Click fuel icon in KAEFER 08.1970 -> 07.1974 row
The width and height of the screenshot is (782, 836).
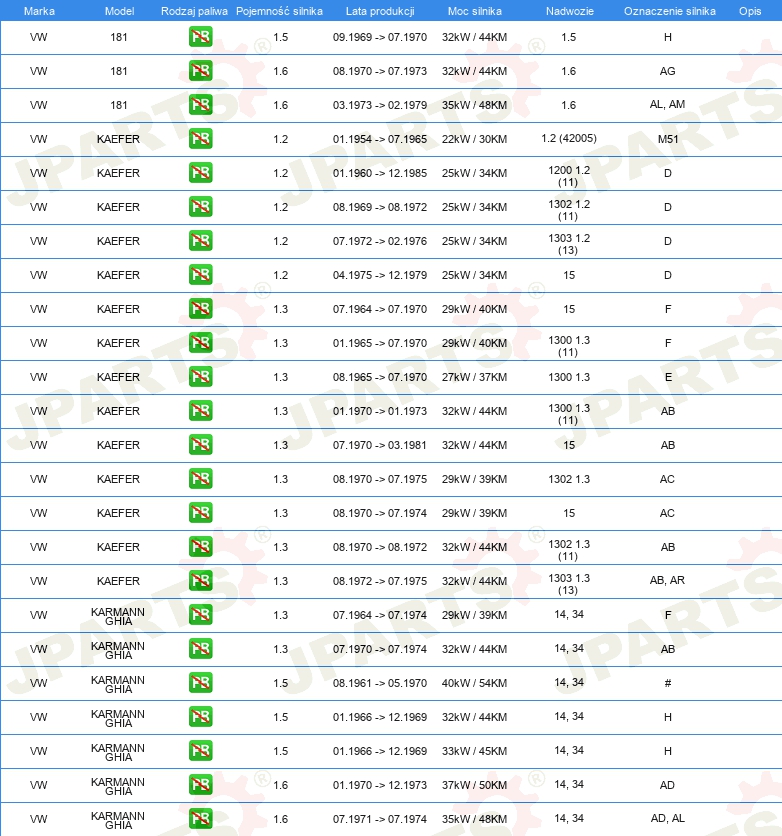[x=200, y=512]
